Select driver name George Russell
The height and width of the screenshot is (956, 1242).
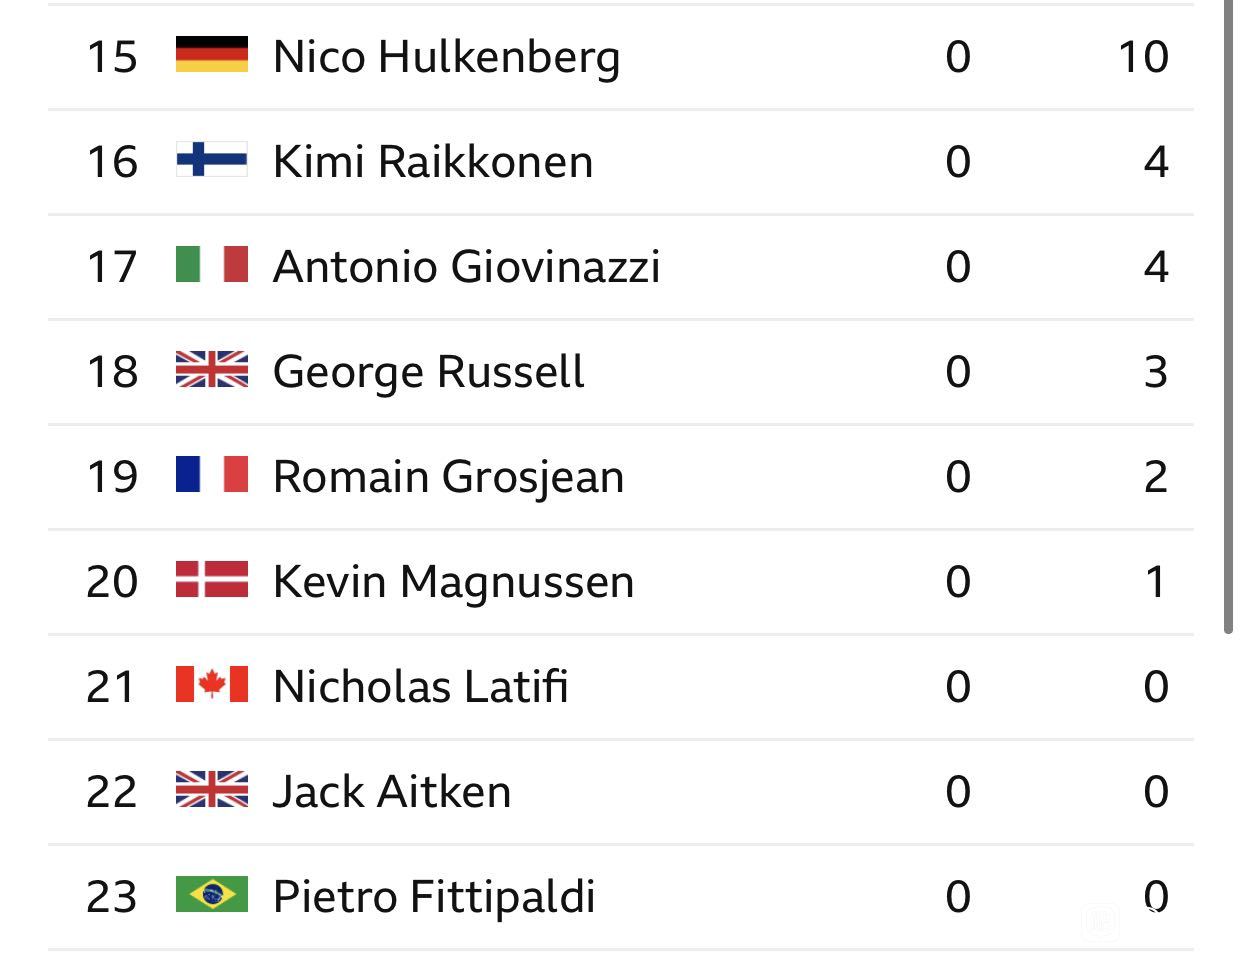429,373
